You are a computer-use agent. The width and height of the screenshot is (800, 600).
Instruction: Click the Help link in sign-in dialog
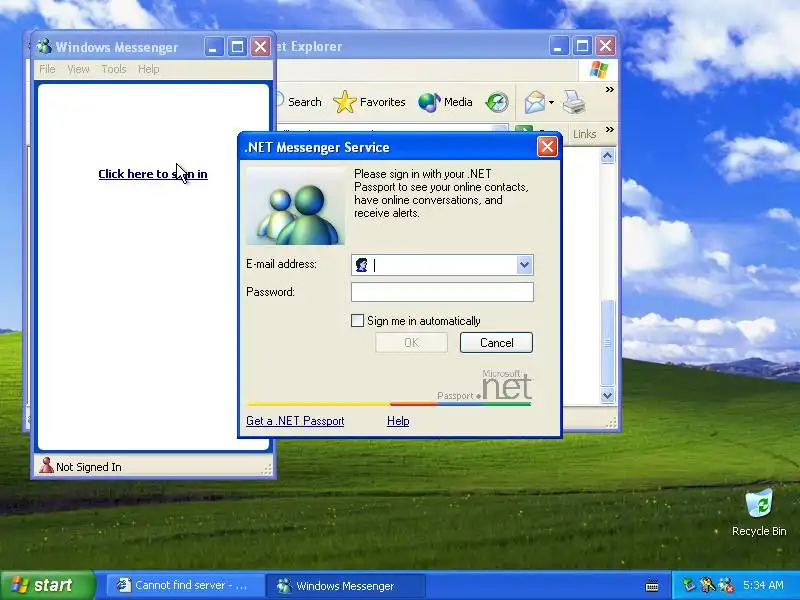398,421
